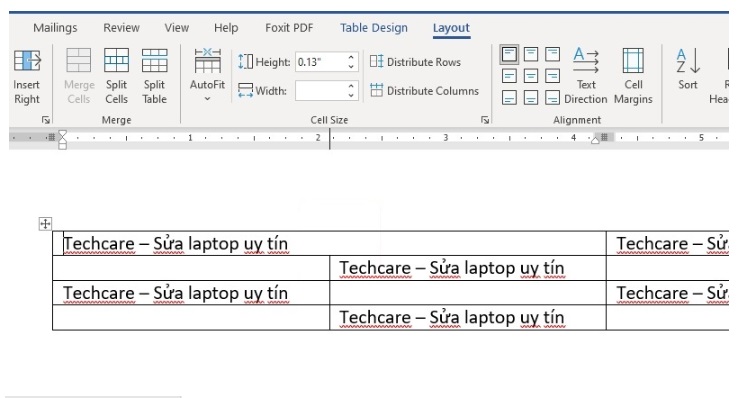Toggle Align Bottom Right alignment

552,98
